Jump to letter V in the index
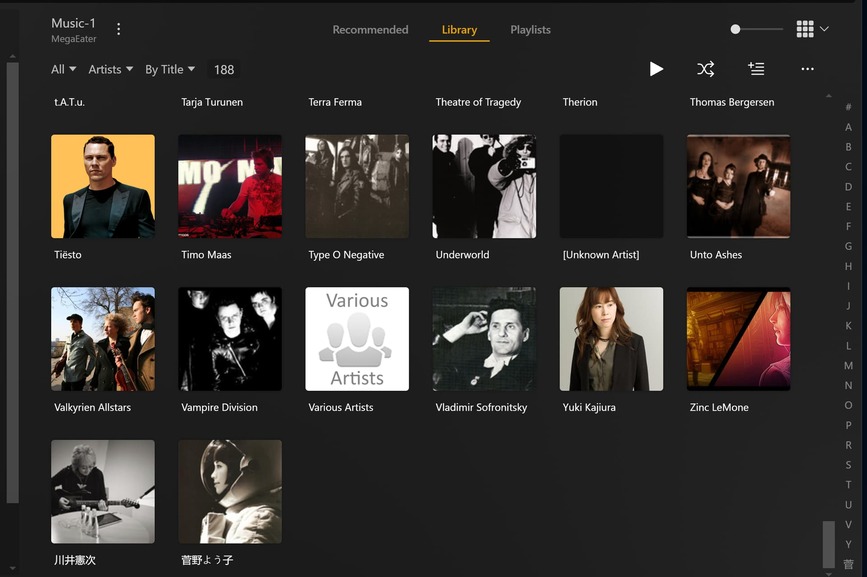Screen dimensions: 867x577 (848, 525)
